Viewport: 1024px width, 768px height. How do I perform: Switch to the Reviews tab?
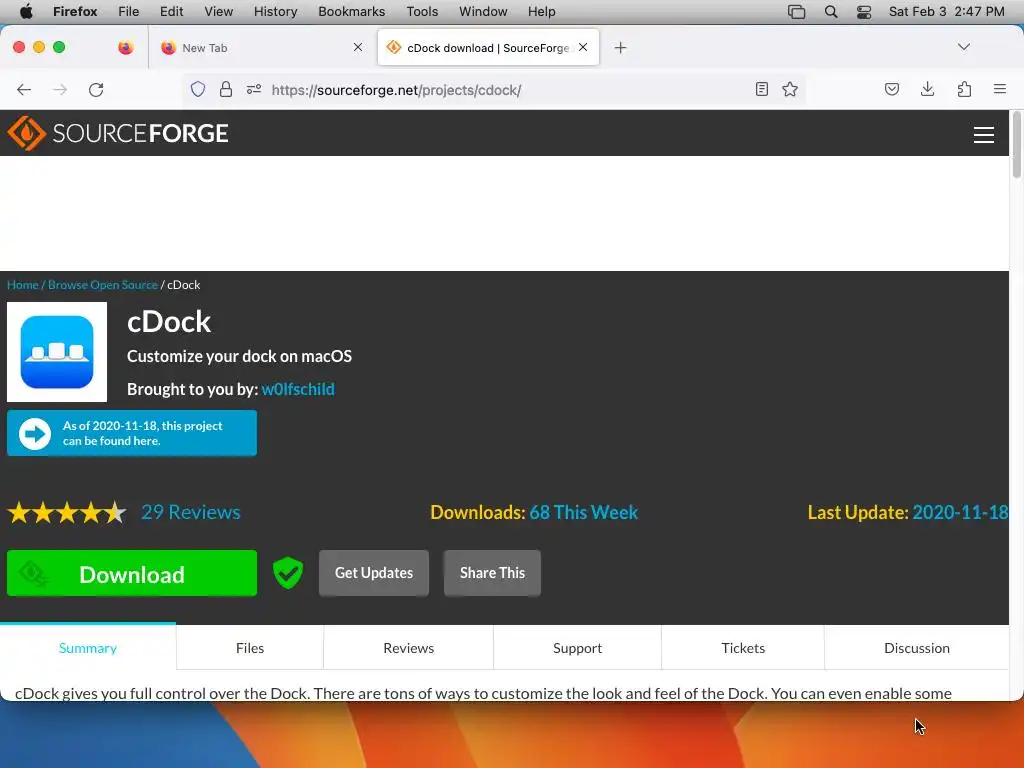point(409,648)
